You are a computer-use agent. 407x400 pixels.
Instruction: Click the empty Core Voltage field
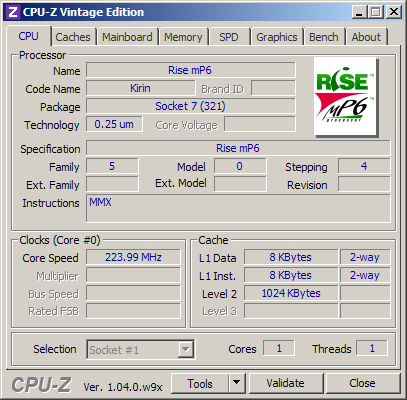pos(260,124)
